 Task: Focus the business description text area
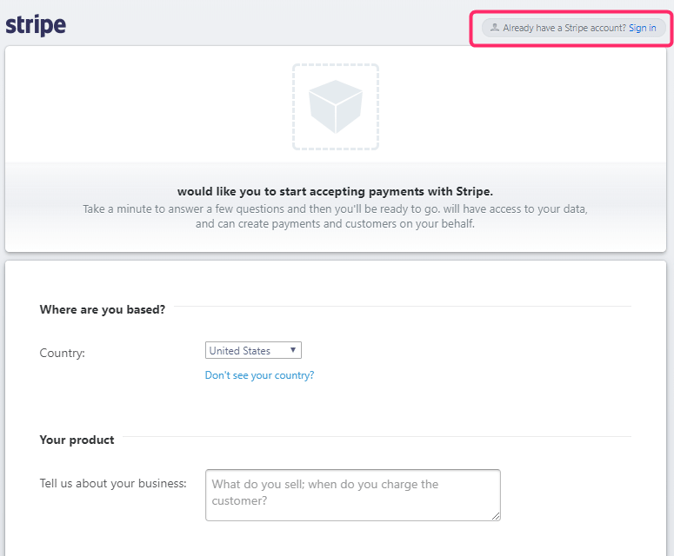[352, 494]
